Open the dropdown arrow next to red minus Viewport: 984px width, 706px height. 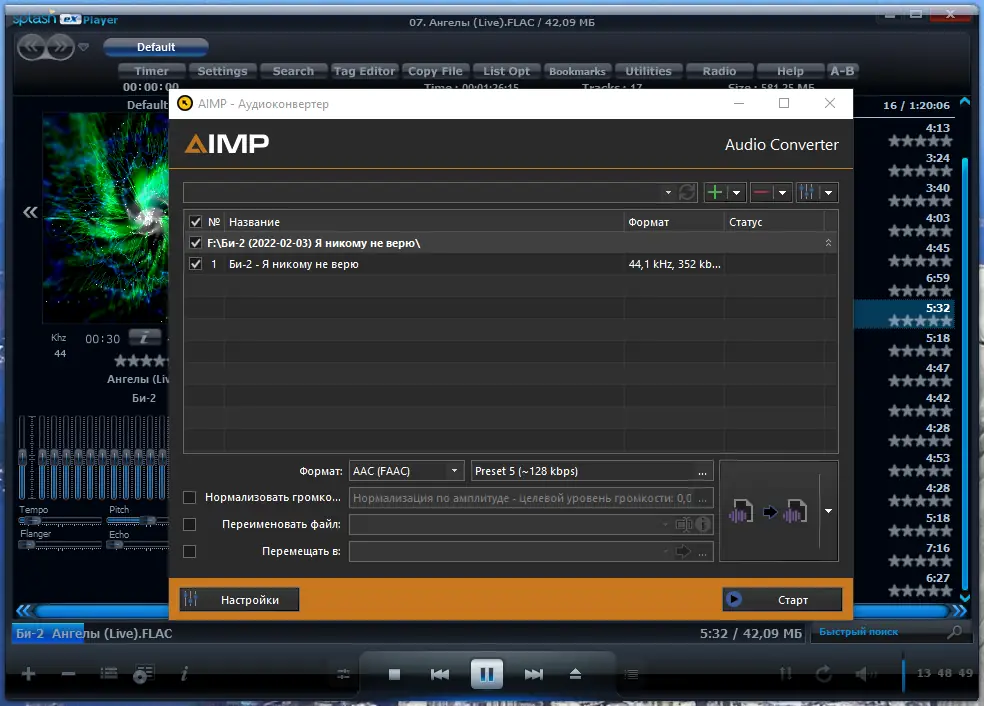click(782, 193)
